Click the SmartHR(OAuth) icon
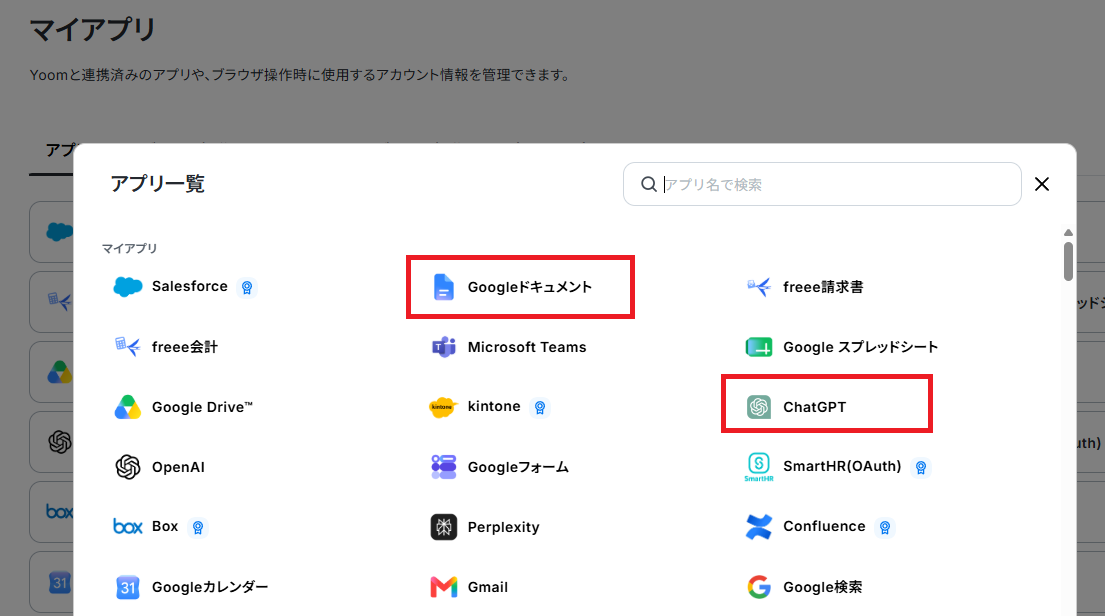 [759, 467]
